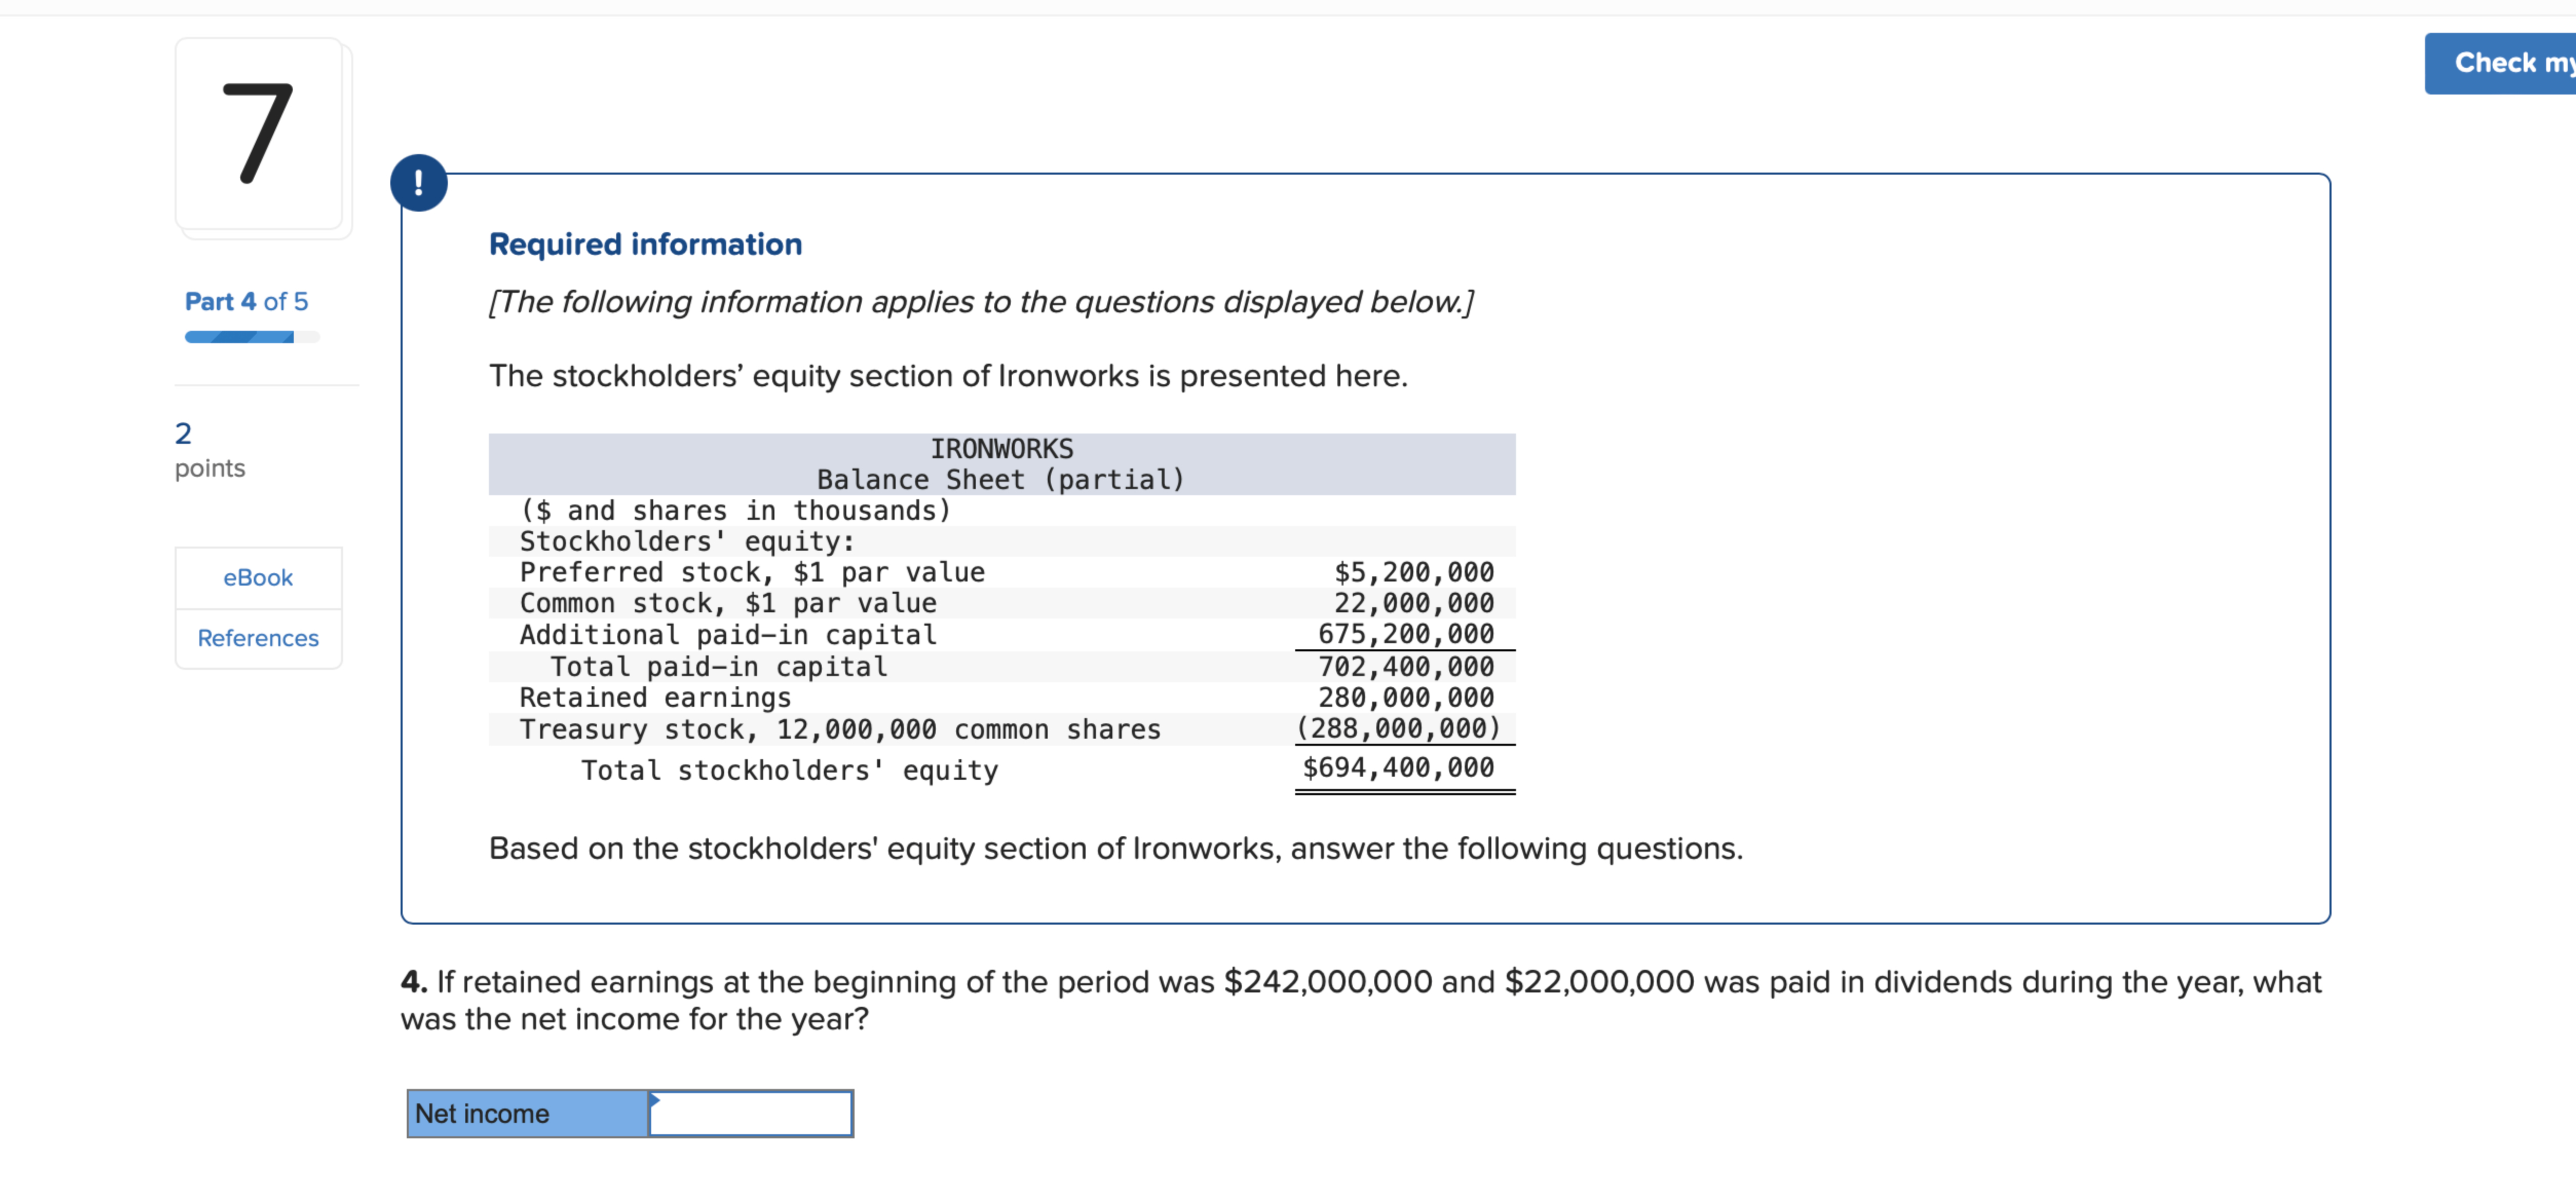
Task: Open the eBook link
Action: (258, 577)
